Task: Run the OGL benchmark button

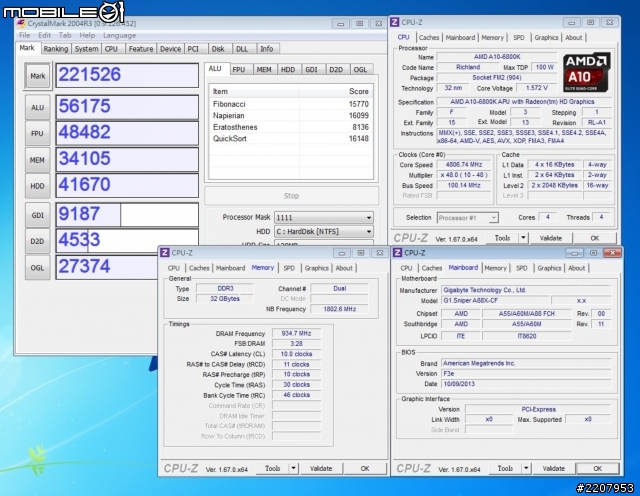Action: (x=38, y=268)
